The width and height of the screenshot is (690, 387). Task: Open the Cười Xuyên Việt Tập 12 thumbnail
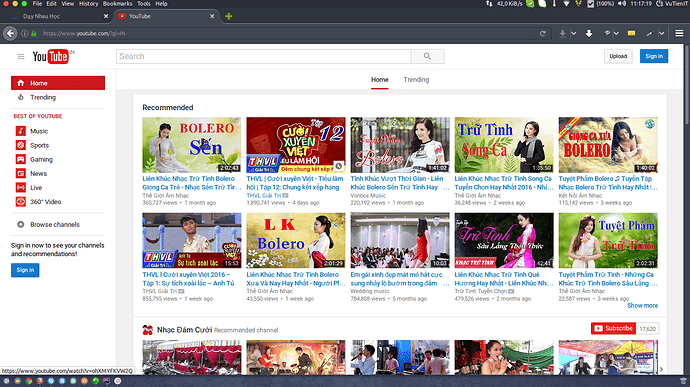click(296, 145)
